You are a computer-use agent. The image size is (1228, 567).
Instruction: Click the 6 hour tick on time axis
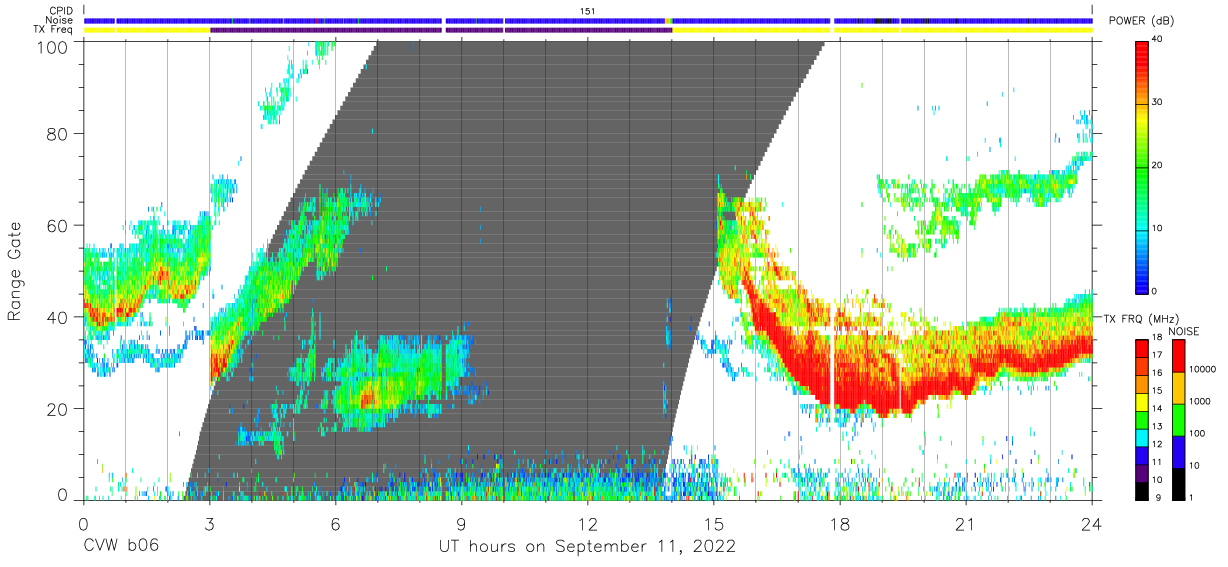[335, 524]
